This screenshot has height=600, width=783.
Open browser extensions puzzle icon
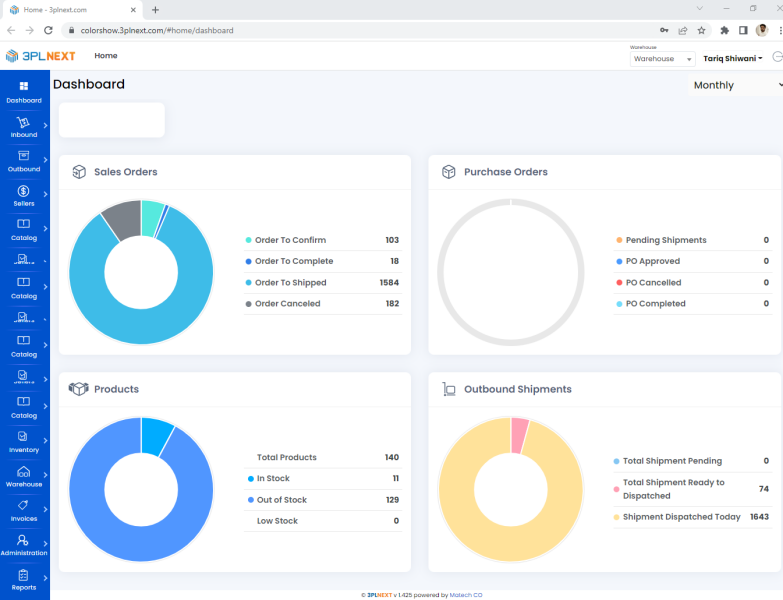[725, 30]
